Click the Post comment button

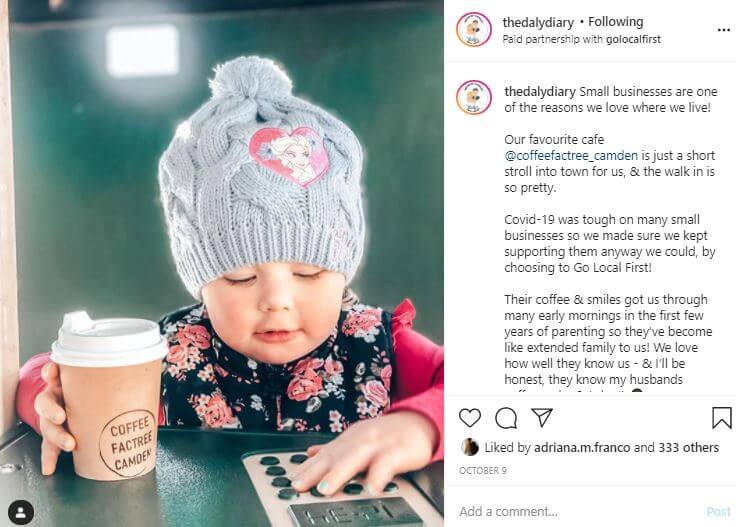[719, 512]
